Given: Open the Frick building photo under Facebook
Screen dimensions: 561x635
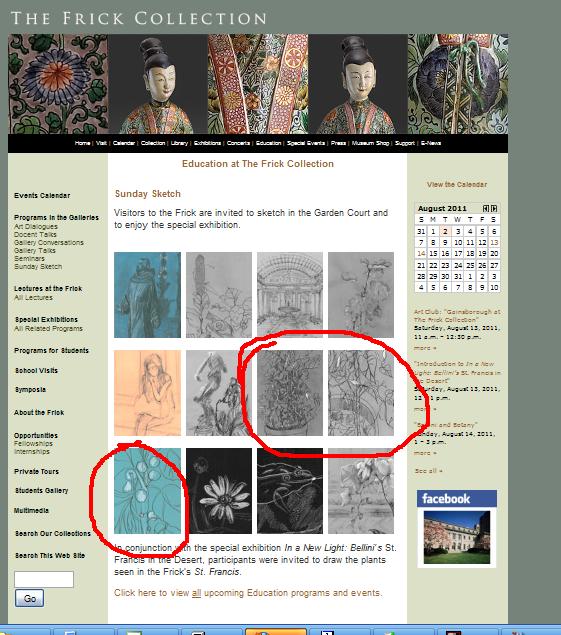Looking at the screenshot, I should [x=456, y=537].
